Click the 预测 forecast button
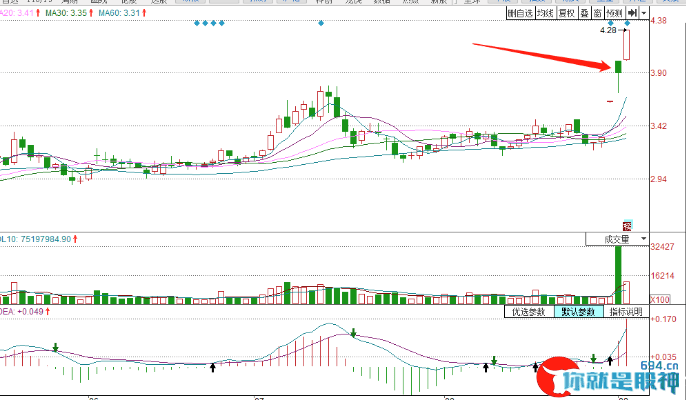The image size is (686, 400). (615, 13)
